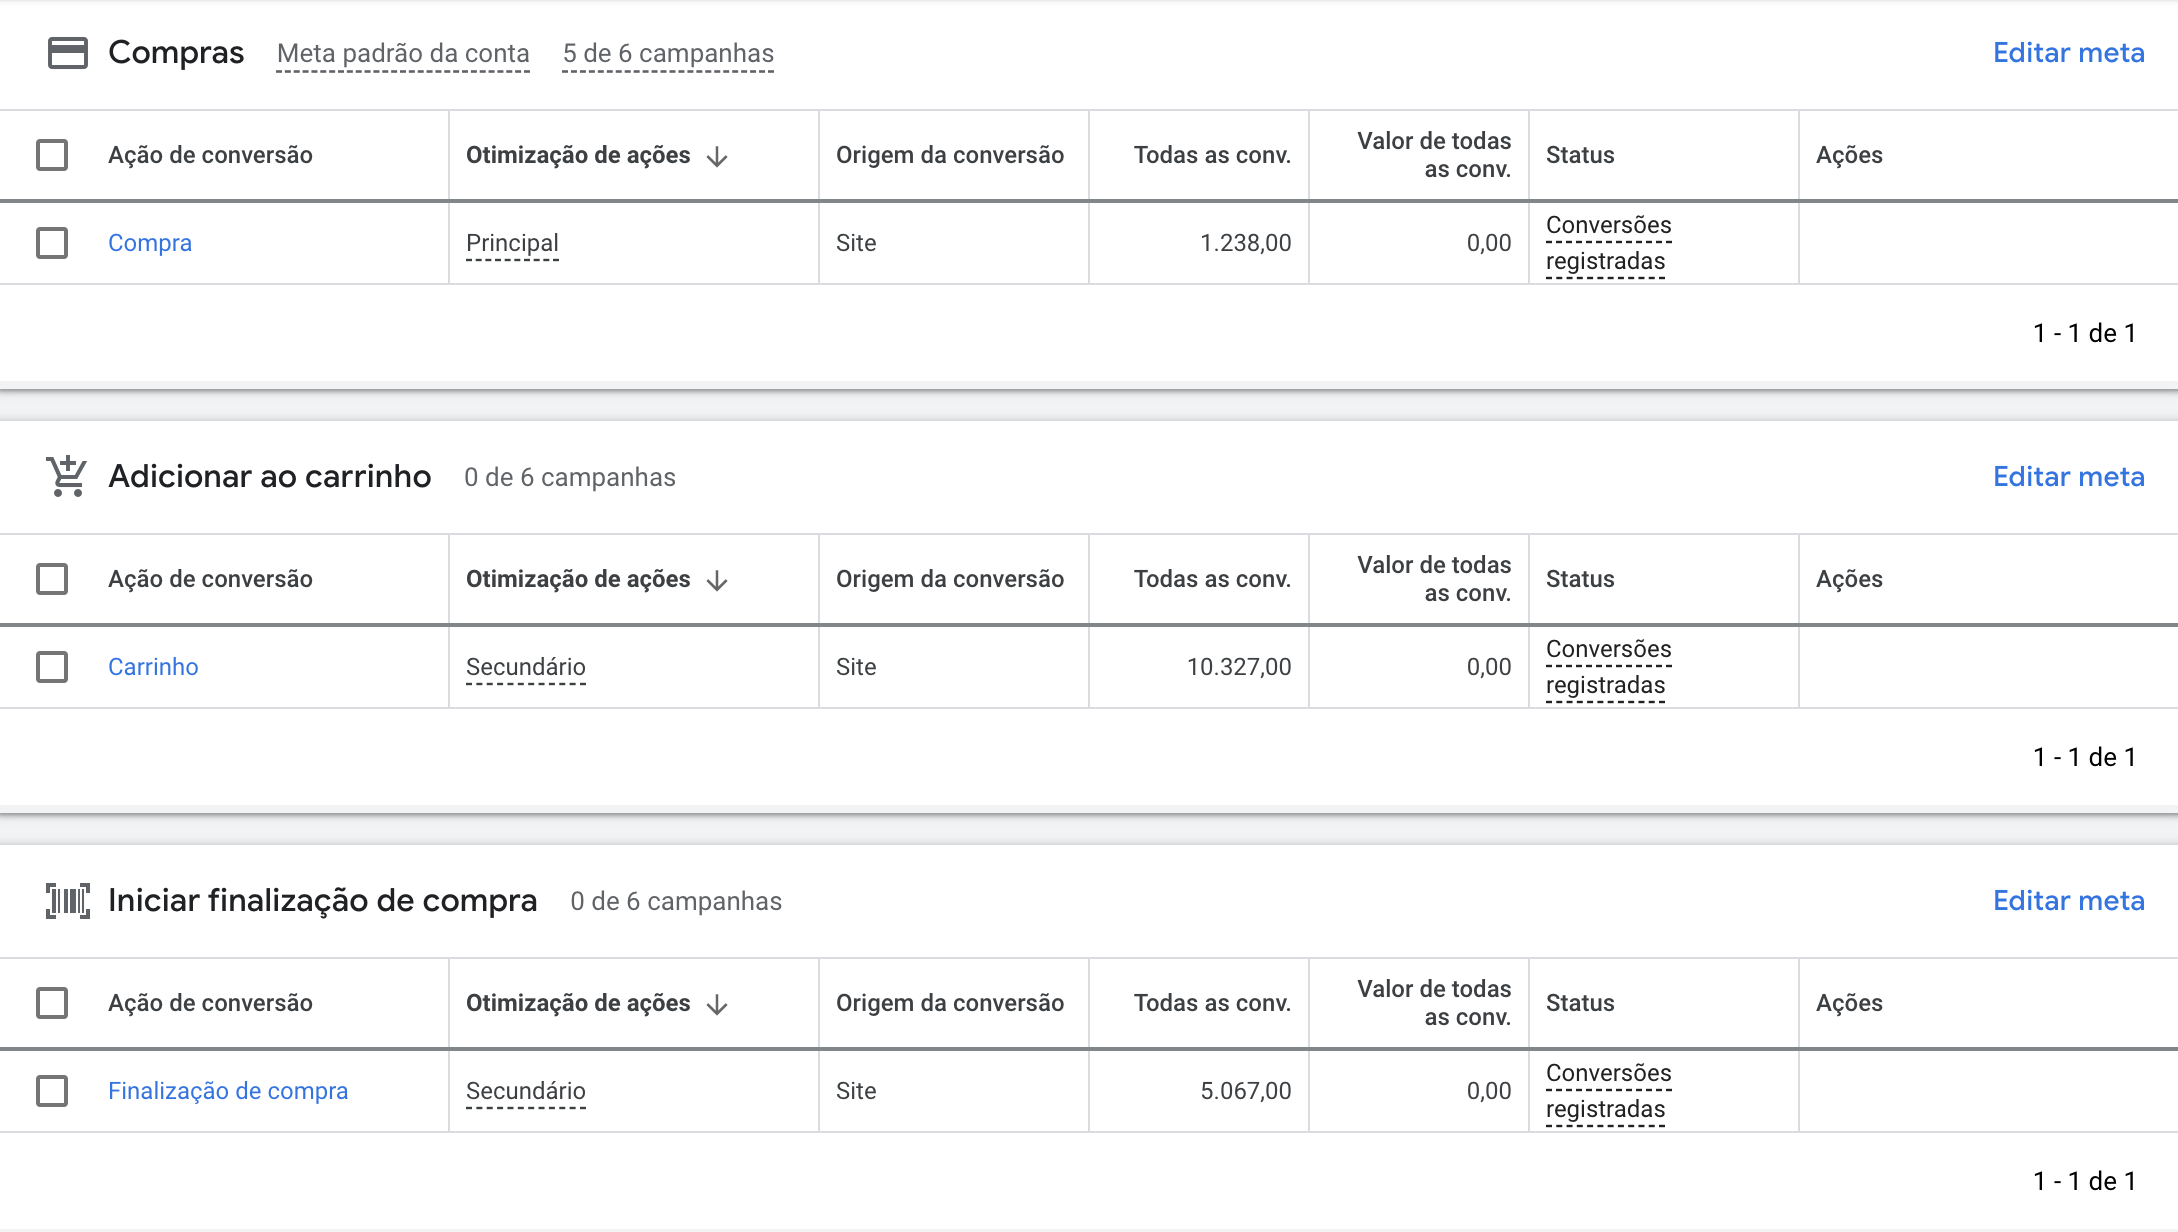
Task: Open Editar meta for Compras
Action: tap(2068, 53)
